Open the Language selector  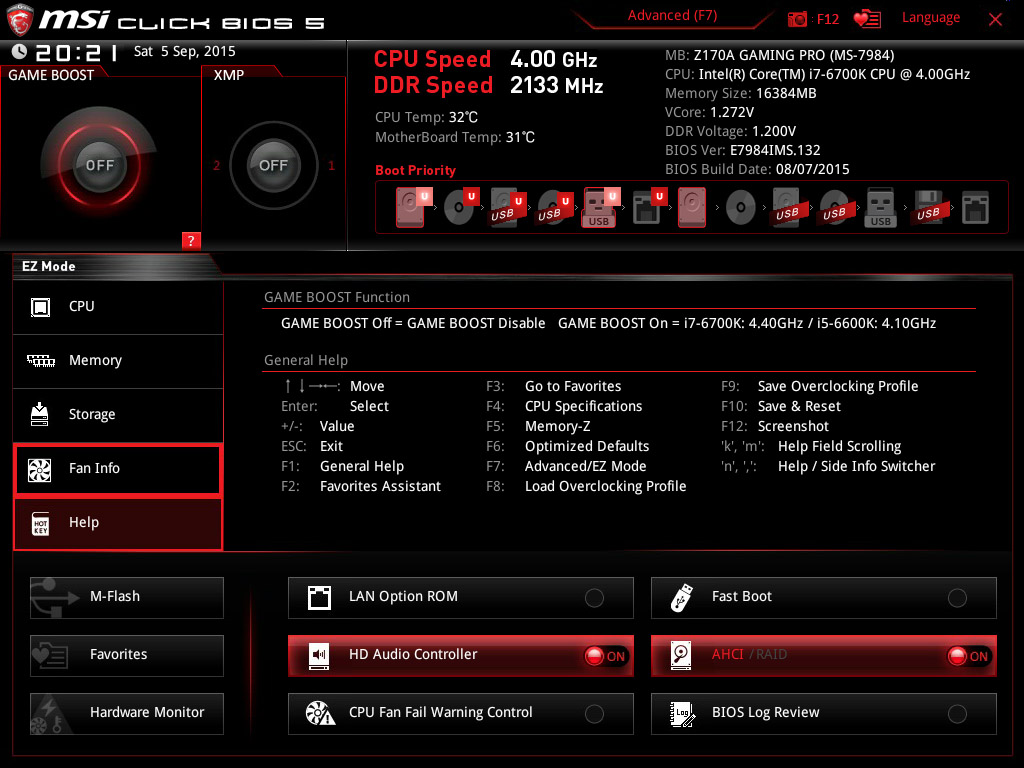click(x=931, y=18)
